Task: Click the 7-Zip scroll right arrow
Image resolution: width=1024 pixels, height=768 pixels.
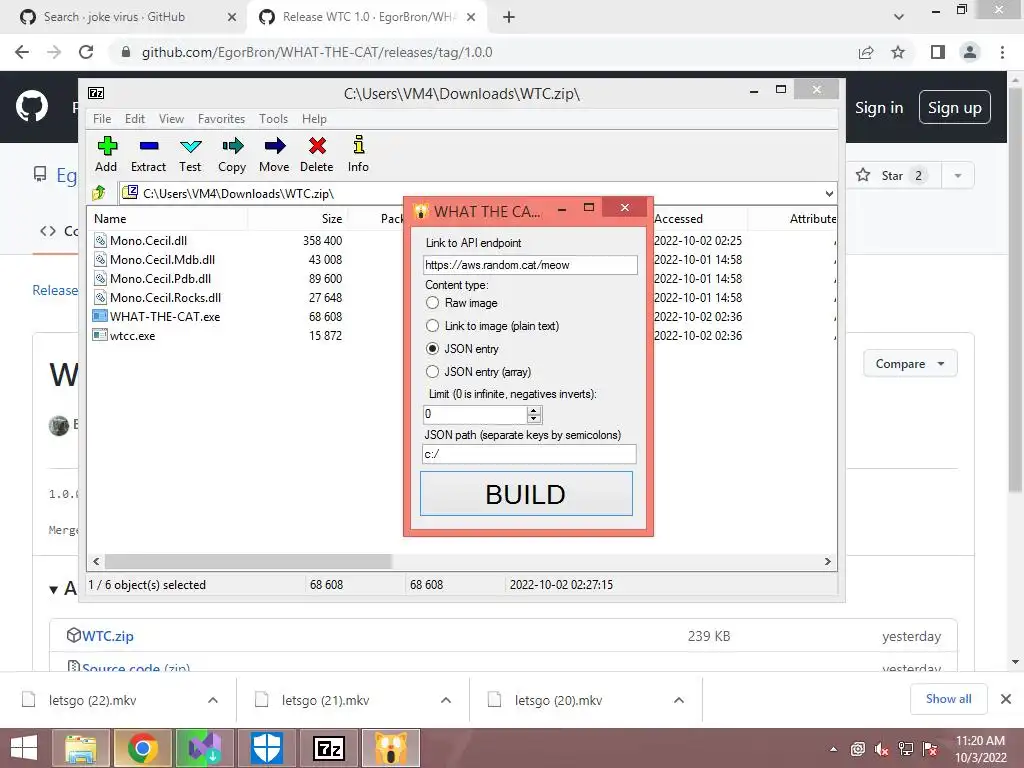Action: click(827, 562)
